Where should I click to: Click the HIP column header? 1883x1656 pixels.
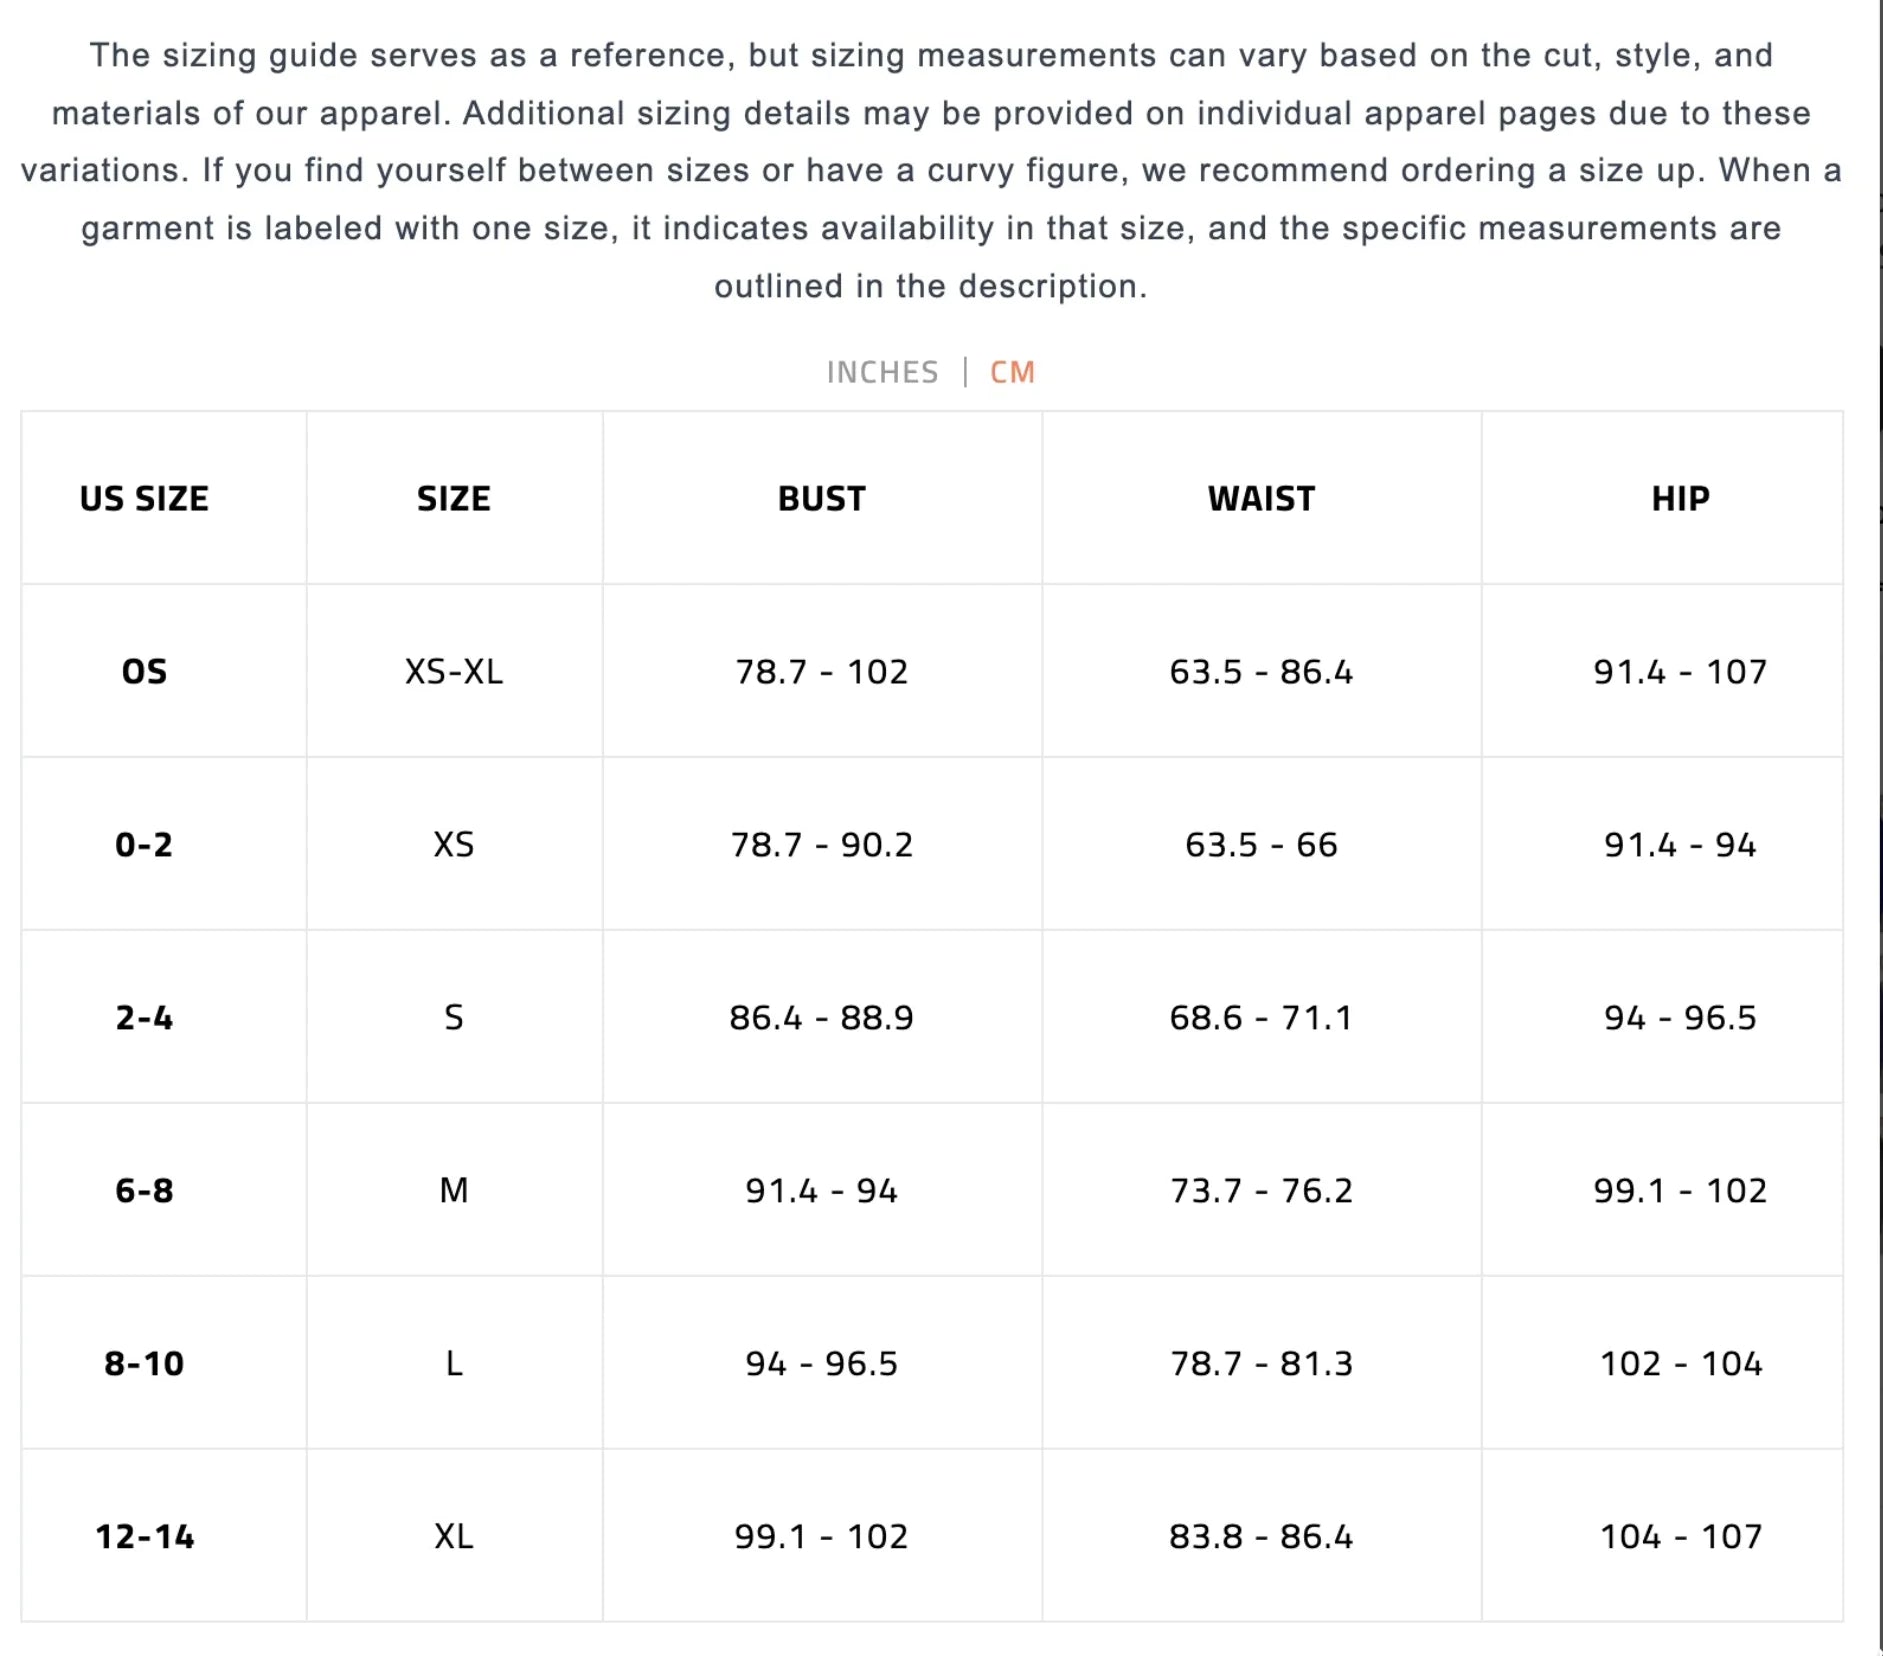click(x=1680, y=498)
